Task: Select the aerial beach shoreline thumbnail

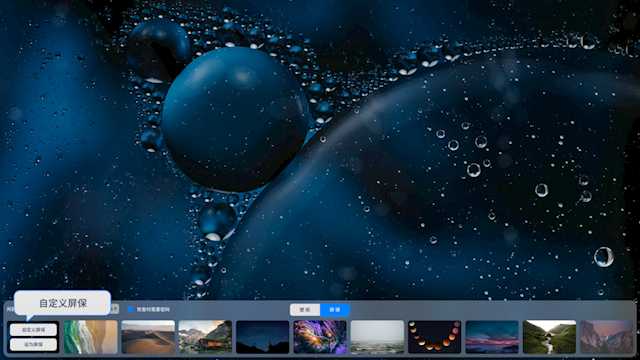Action: click(91, 337)
